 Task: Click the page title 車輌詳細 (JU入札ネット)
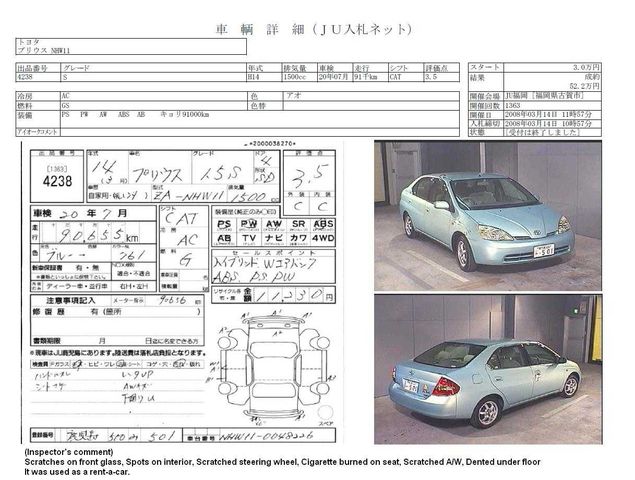click(x=313, y=30)
